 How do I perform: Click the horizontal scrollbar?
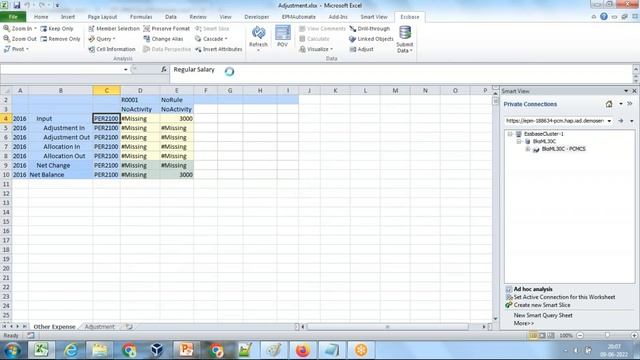click(x=387, y=327)
